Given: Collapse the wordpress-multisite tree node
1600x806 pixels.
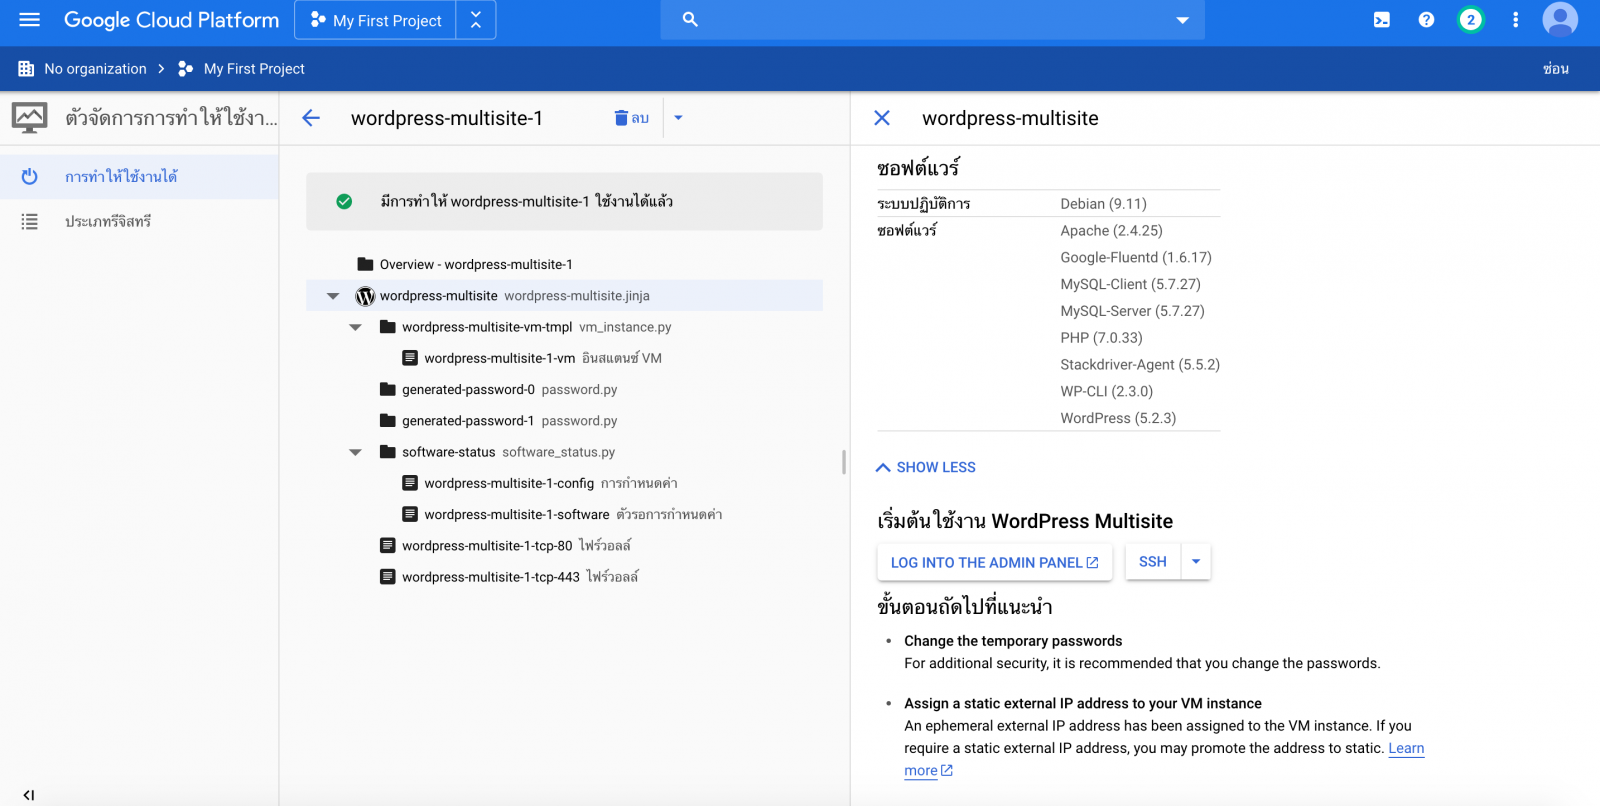Looking at the screenshot, I should [x=333, y=296].
